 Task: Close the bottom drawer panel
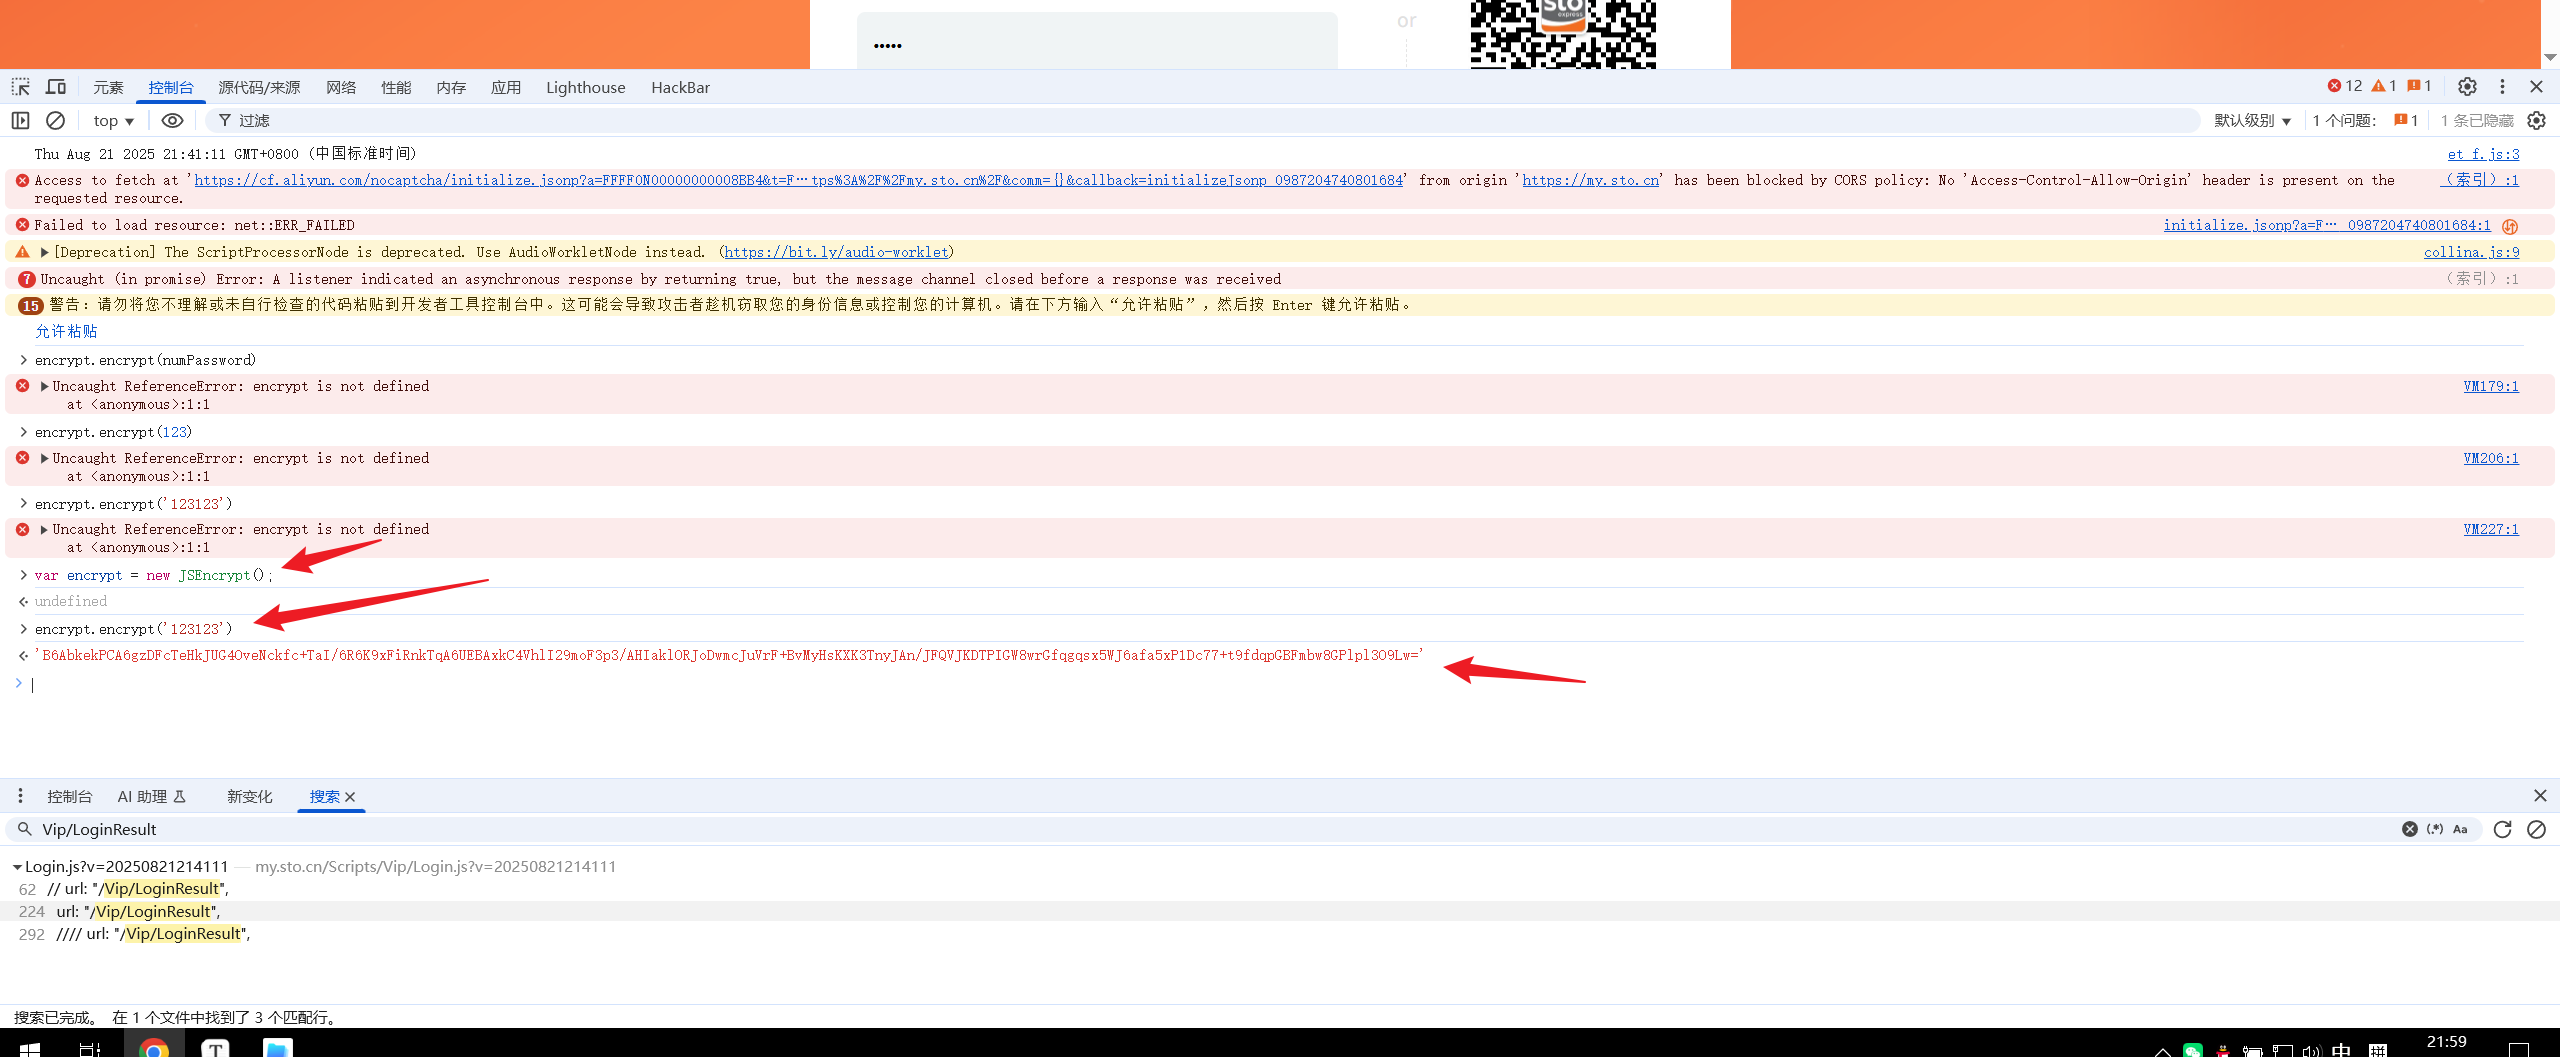[2540, 796]
